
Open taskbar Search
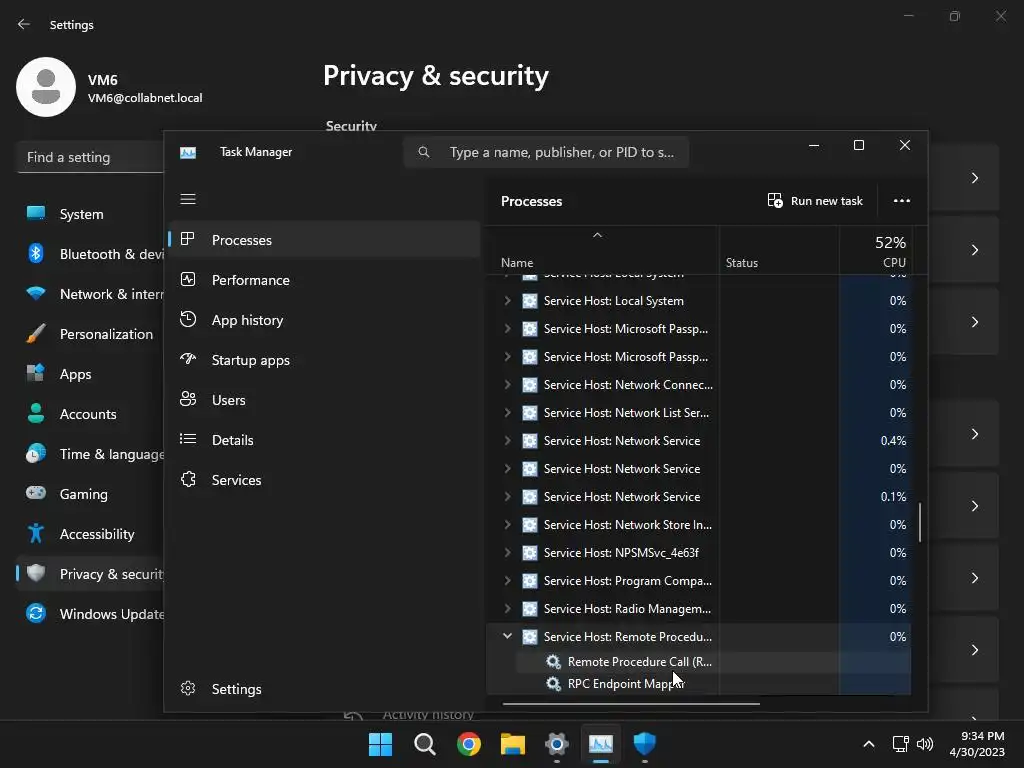click(424, 744)
